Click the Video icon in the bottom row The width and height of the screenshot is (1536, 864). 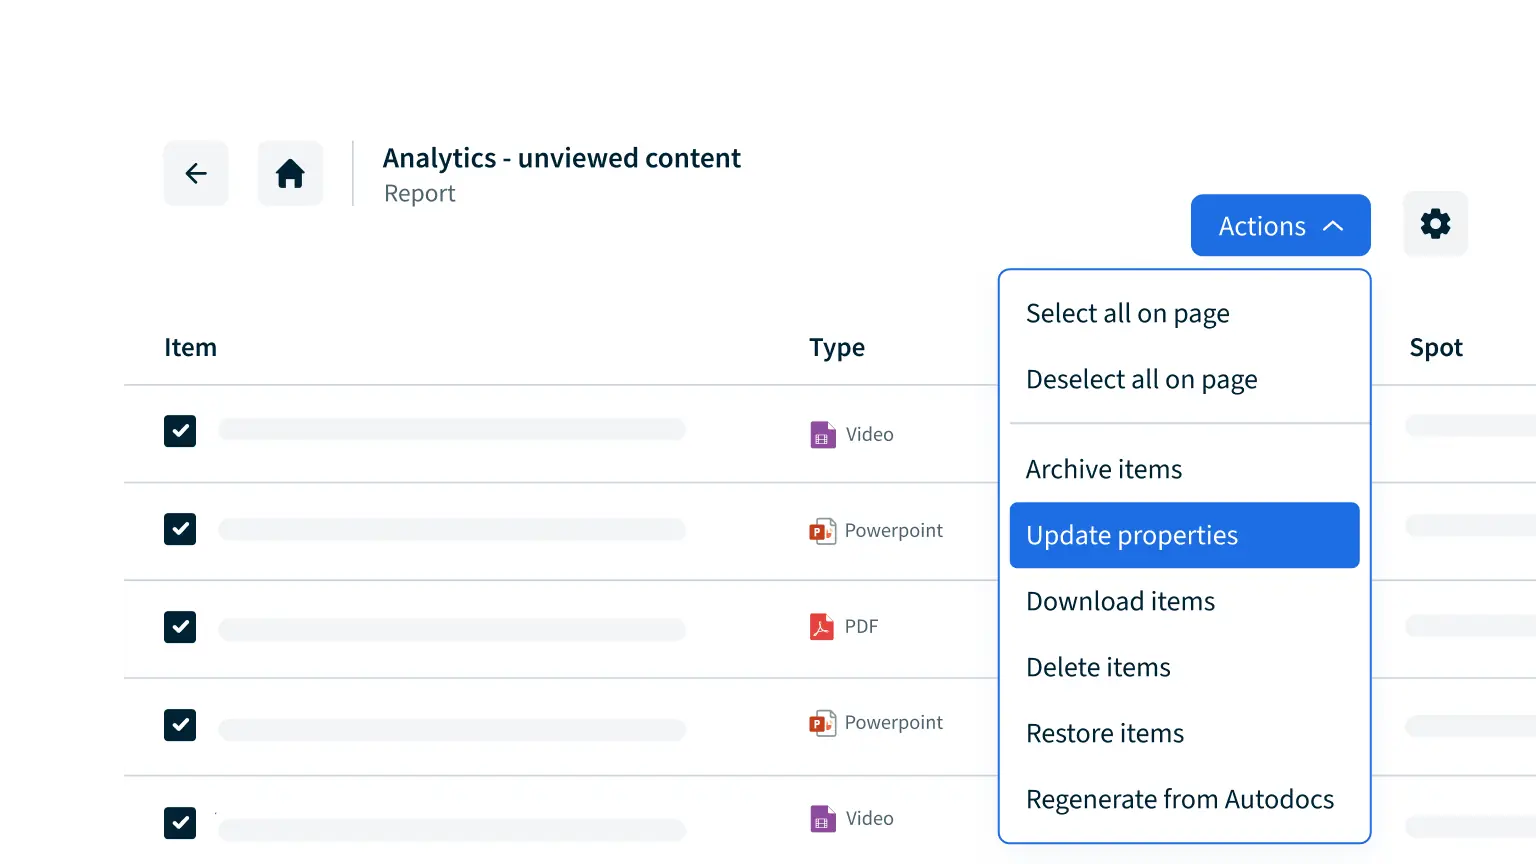pos(822,819)
